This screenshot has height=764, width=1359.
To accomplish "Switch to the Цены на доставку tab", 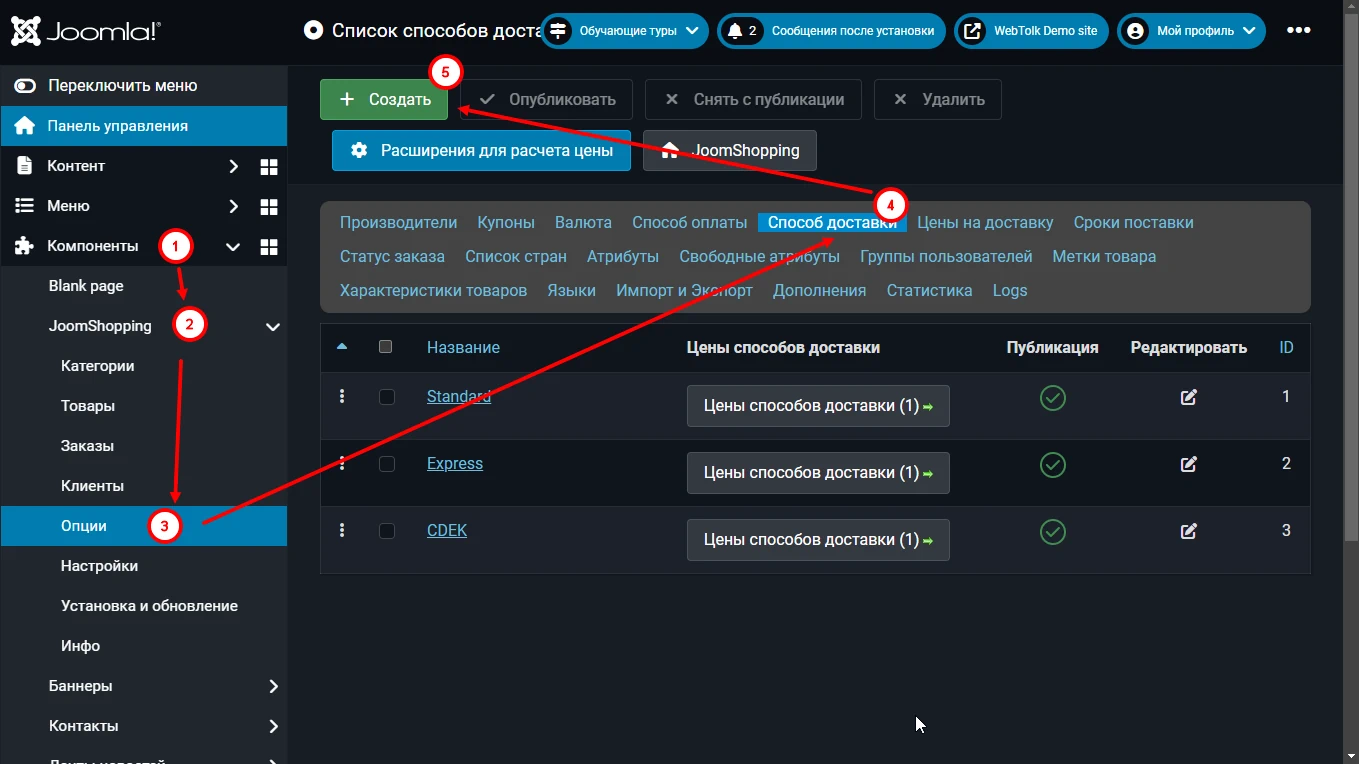I will pyautogui.click(x=985, y=222).
